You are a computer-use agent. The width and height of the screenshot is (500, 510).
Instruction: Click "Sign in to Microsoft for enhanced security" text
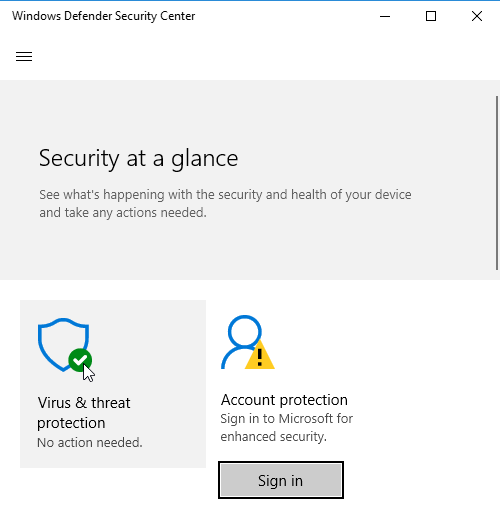[286, 427]
